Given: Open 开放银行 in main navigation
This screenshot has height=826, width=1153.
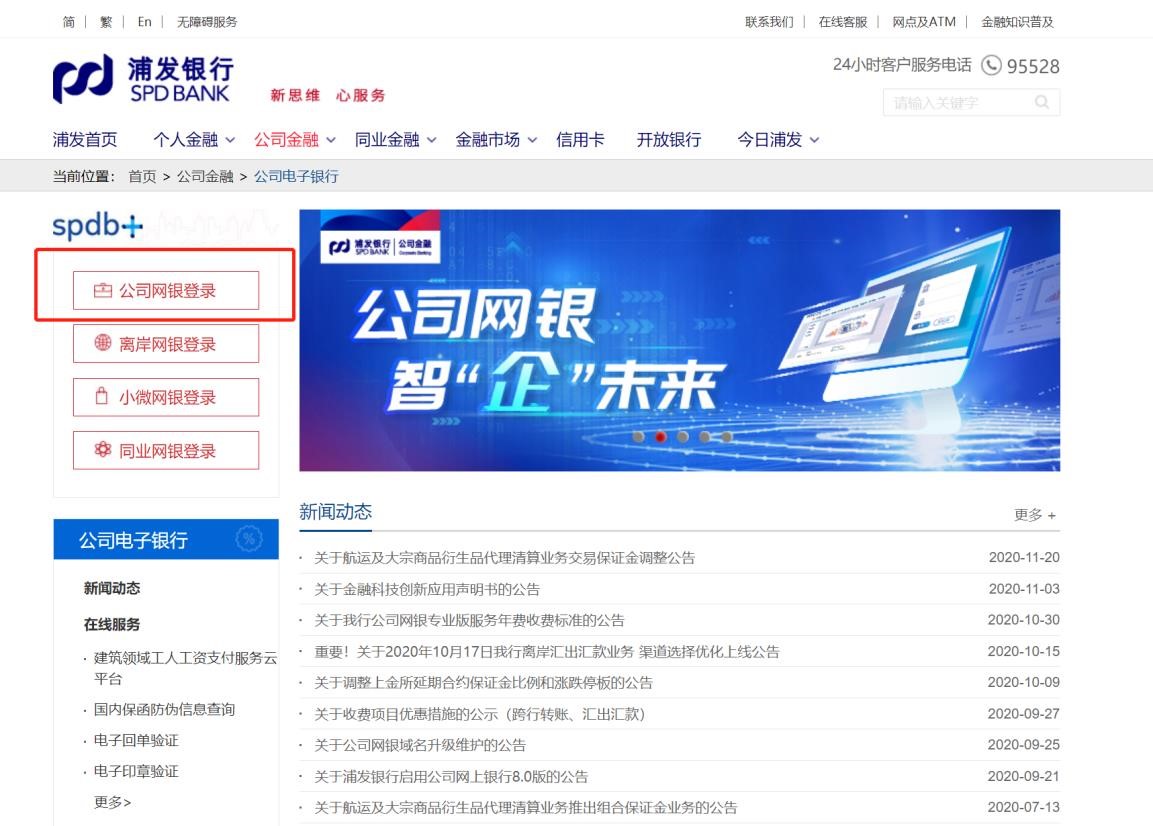Looking at the screenshot, I should [x=668, y=140].
